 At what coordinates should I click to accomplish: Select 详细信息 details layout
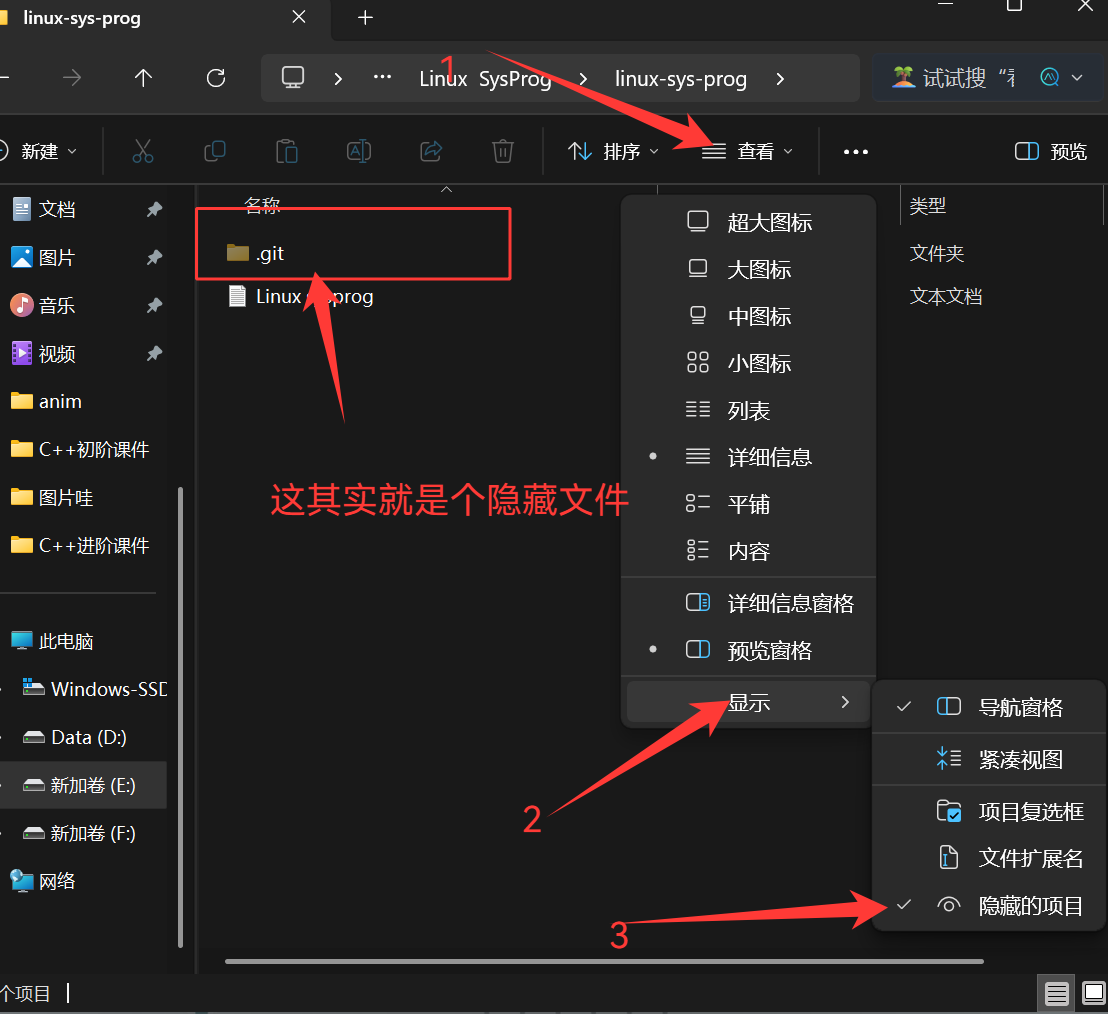pos(748,457)
